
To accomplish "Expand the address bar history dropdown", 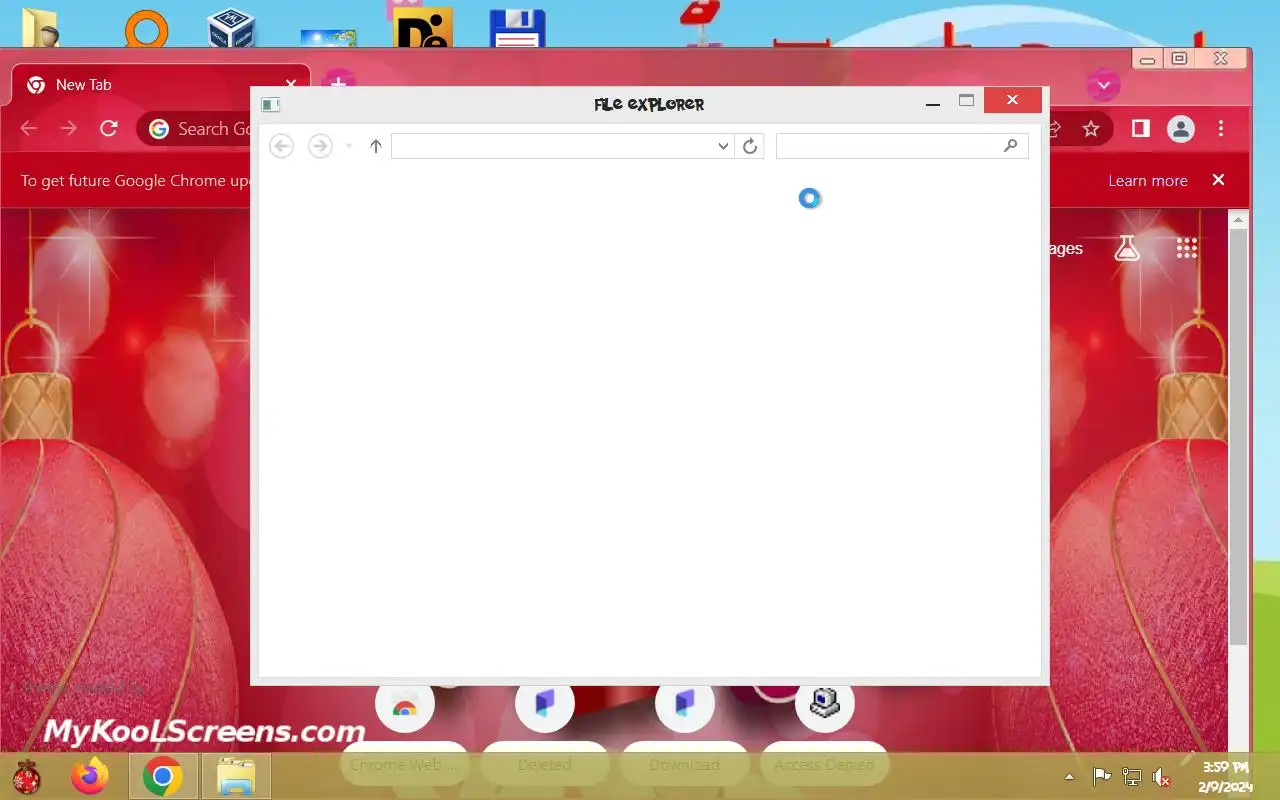I will click(x=724, y=146).
